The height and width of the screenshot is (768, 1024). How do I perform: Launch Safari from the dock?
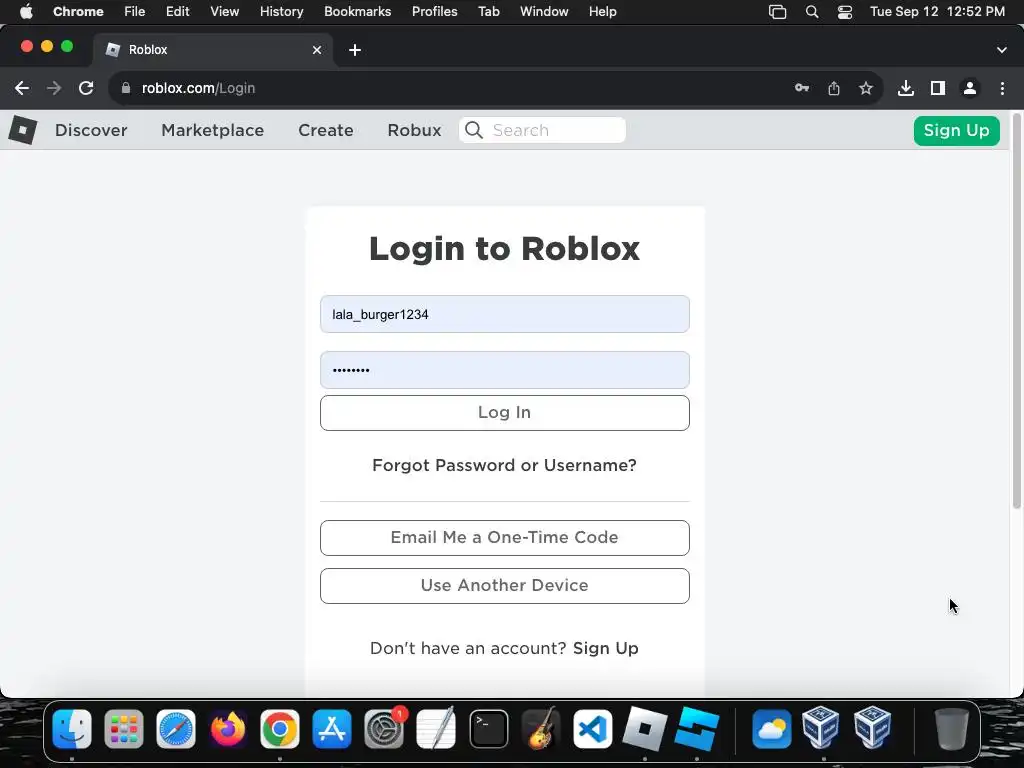coord(176,729)
